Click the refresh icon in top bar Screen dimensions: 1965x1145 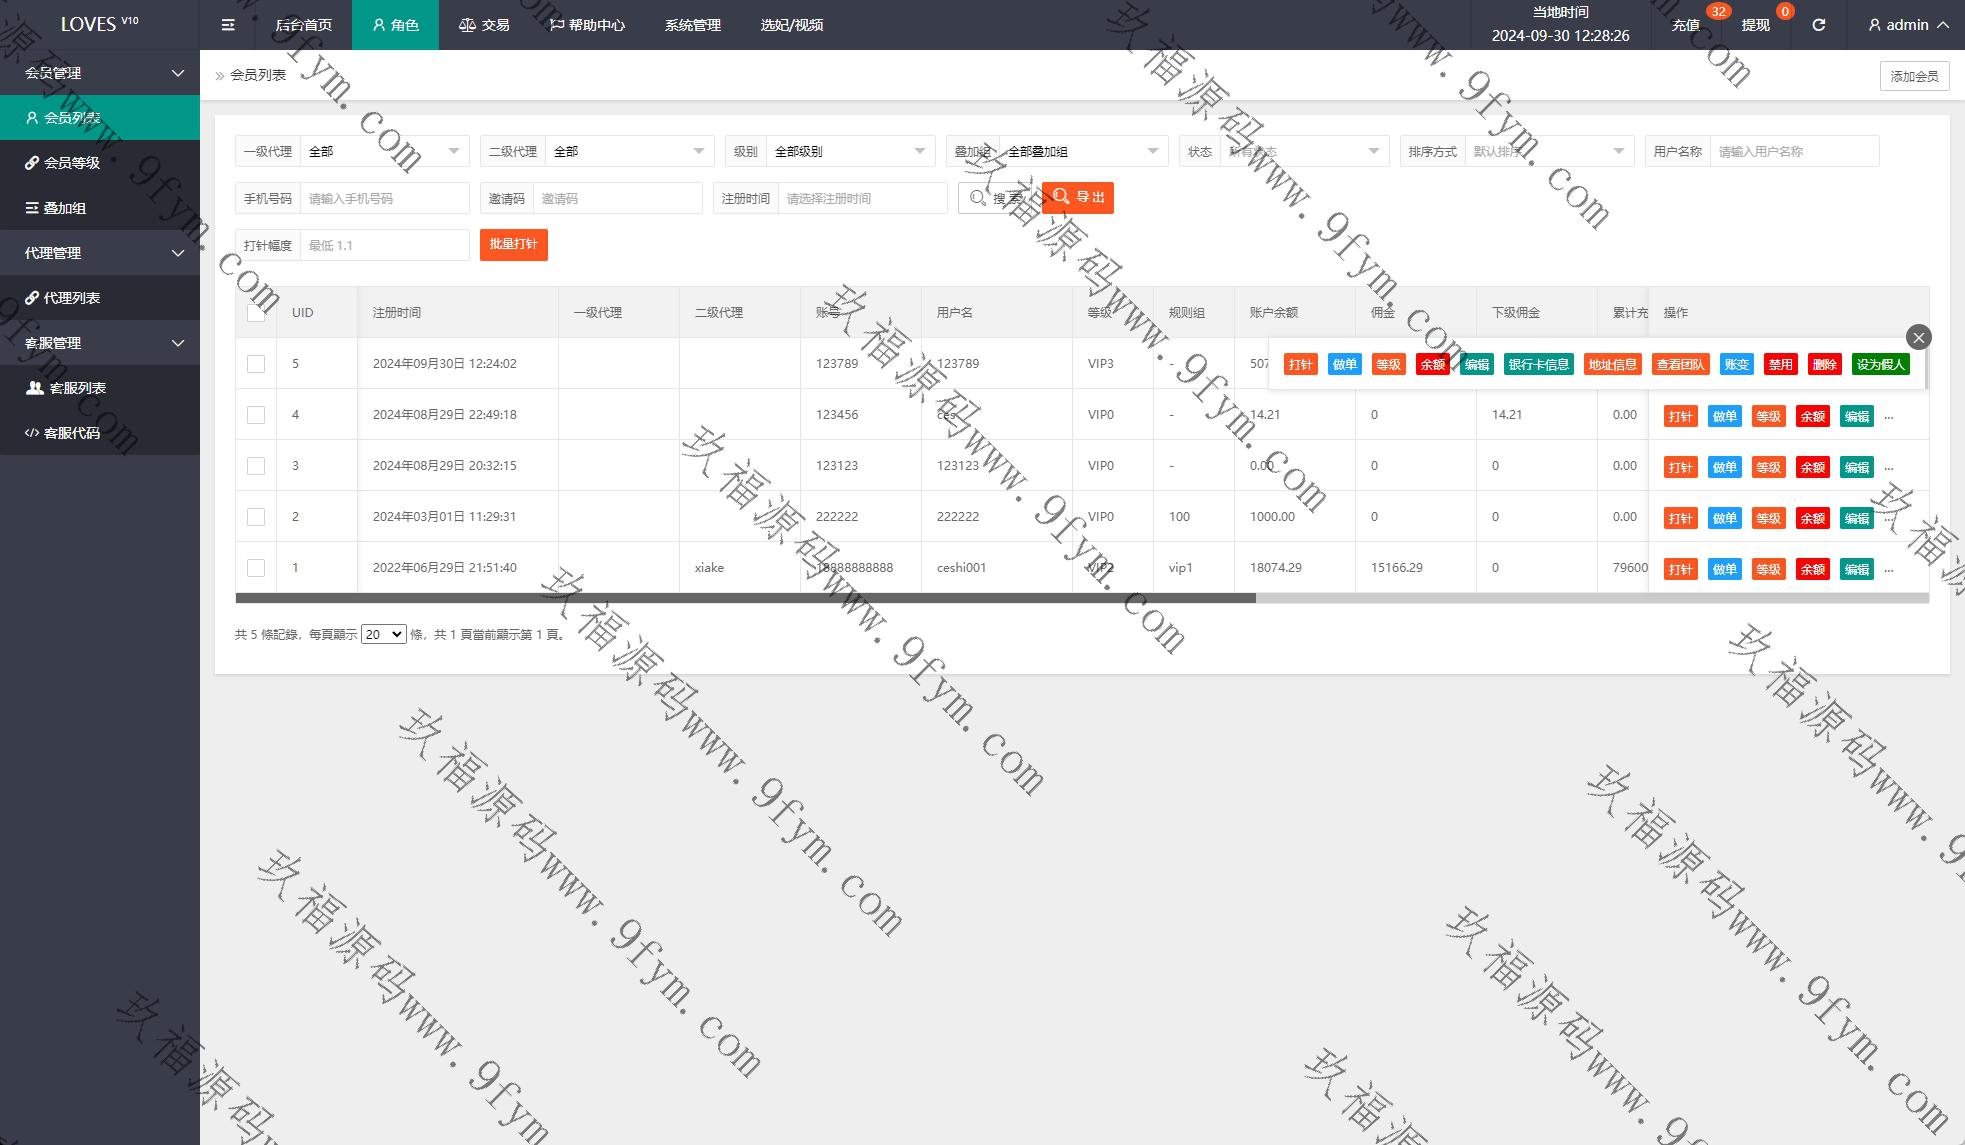[1819, 25]
